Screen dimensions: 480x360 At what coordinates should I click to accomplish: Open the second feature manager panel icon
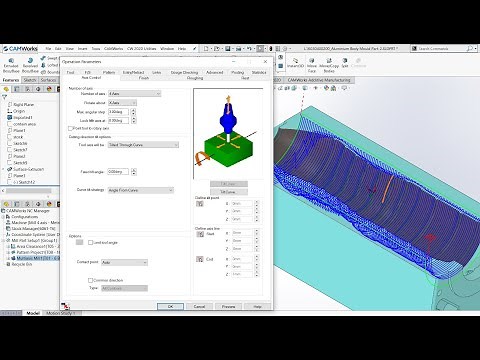tap(17, 89)
